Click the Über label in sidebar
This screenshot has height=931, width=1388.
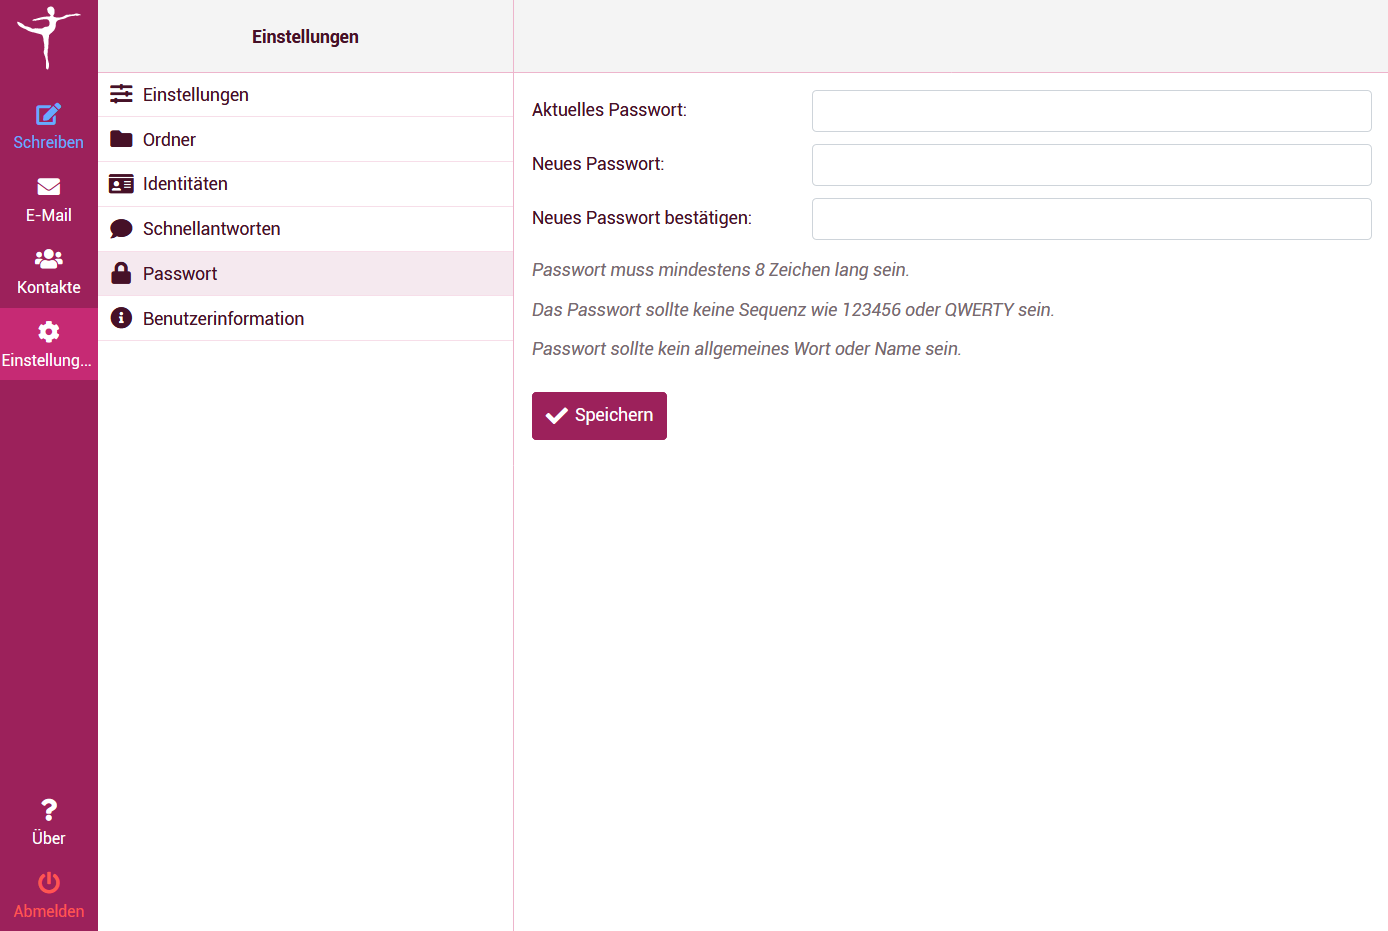pyautogui.click(x=48, y=838)
